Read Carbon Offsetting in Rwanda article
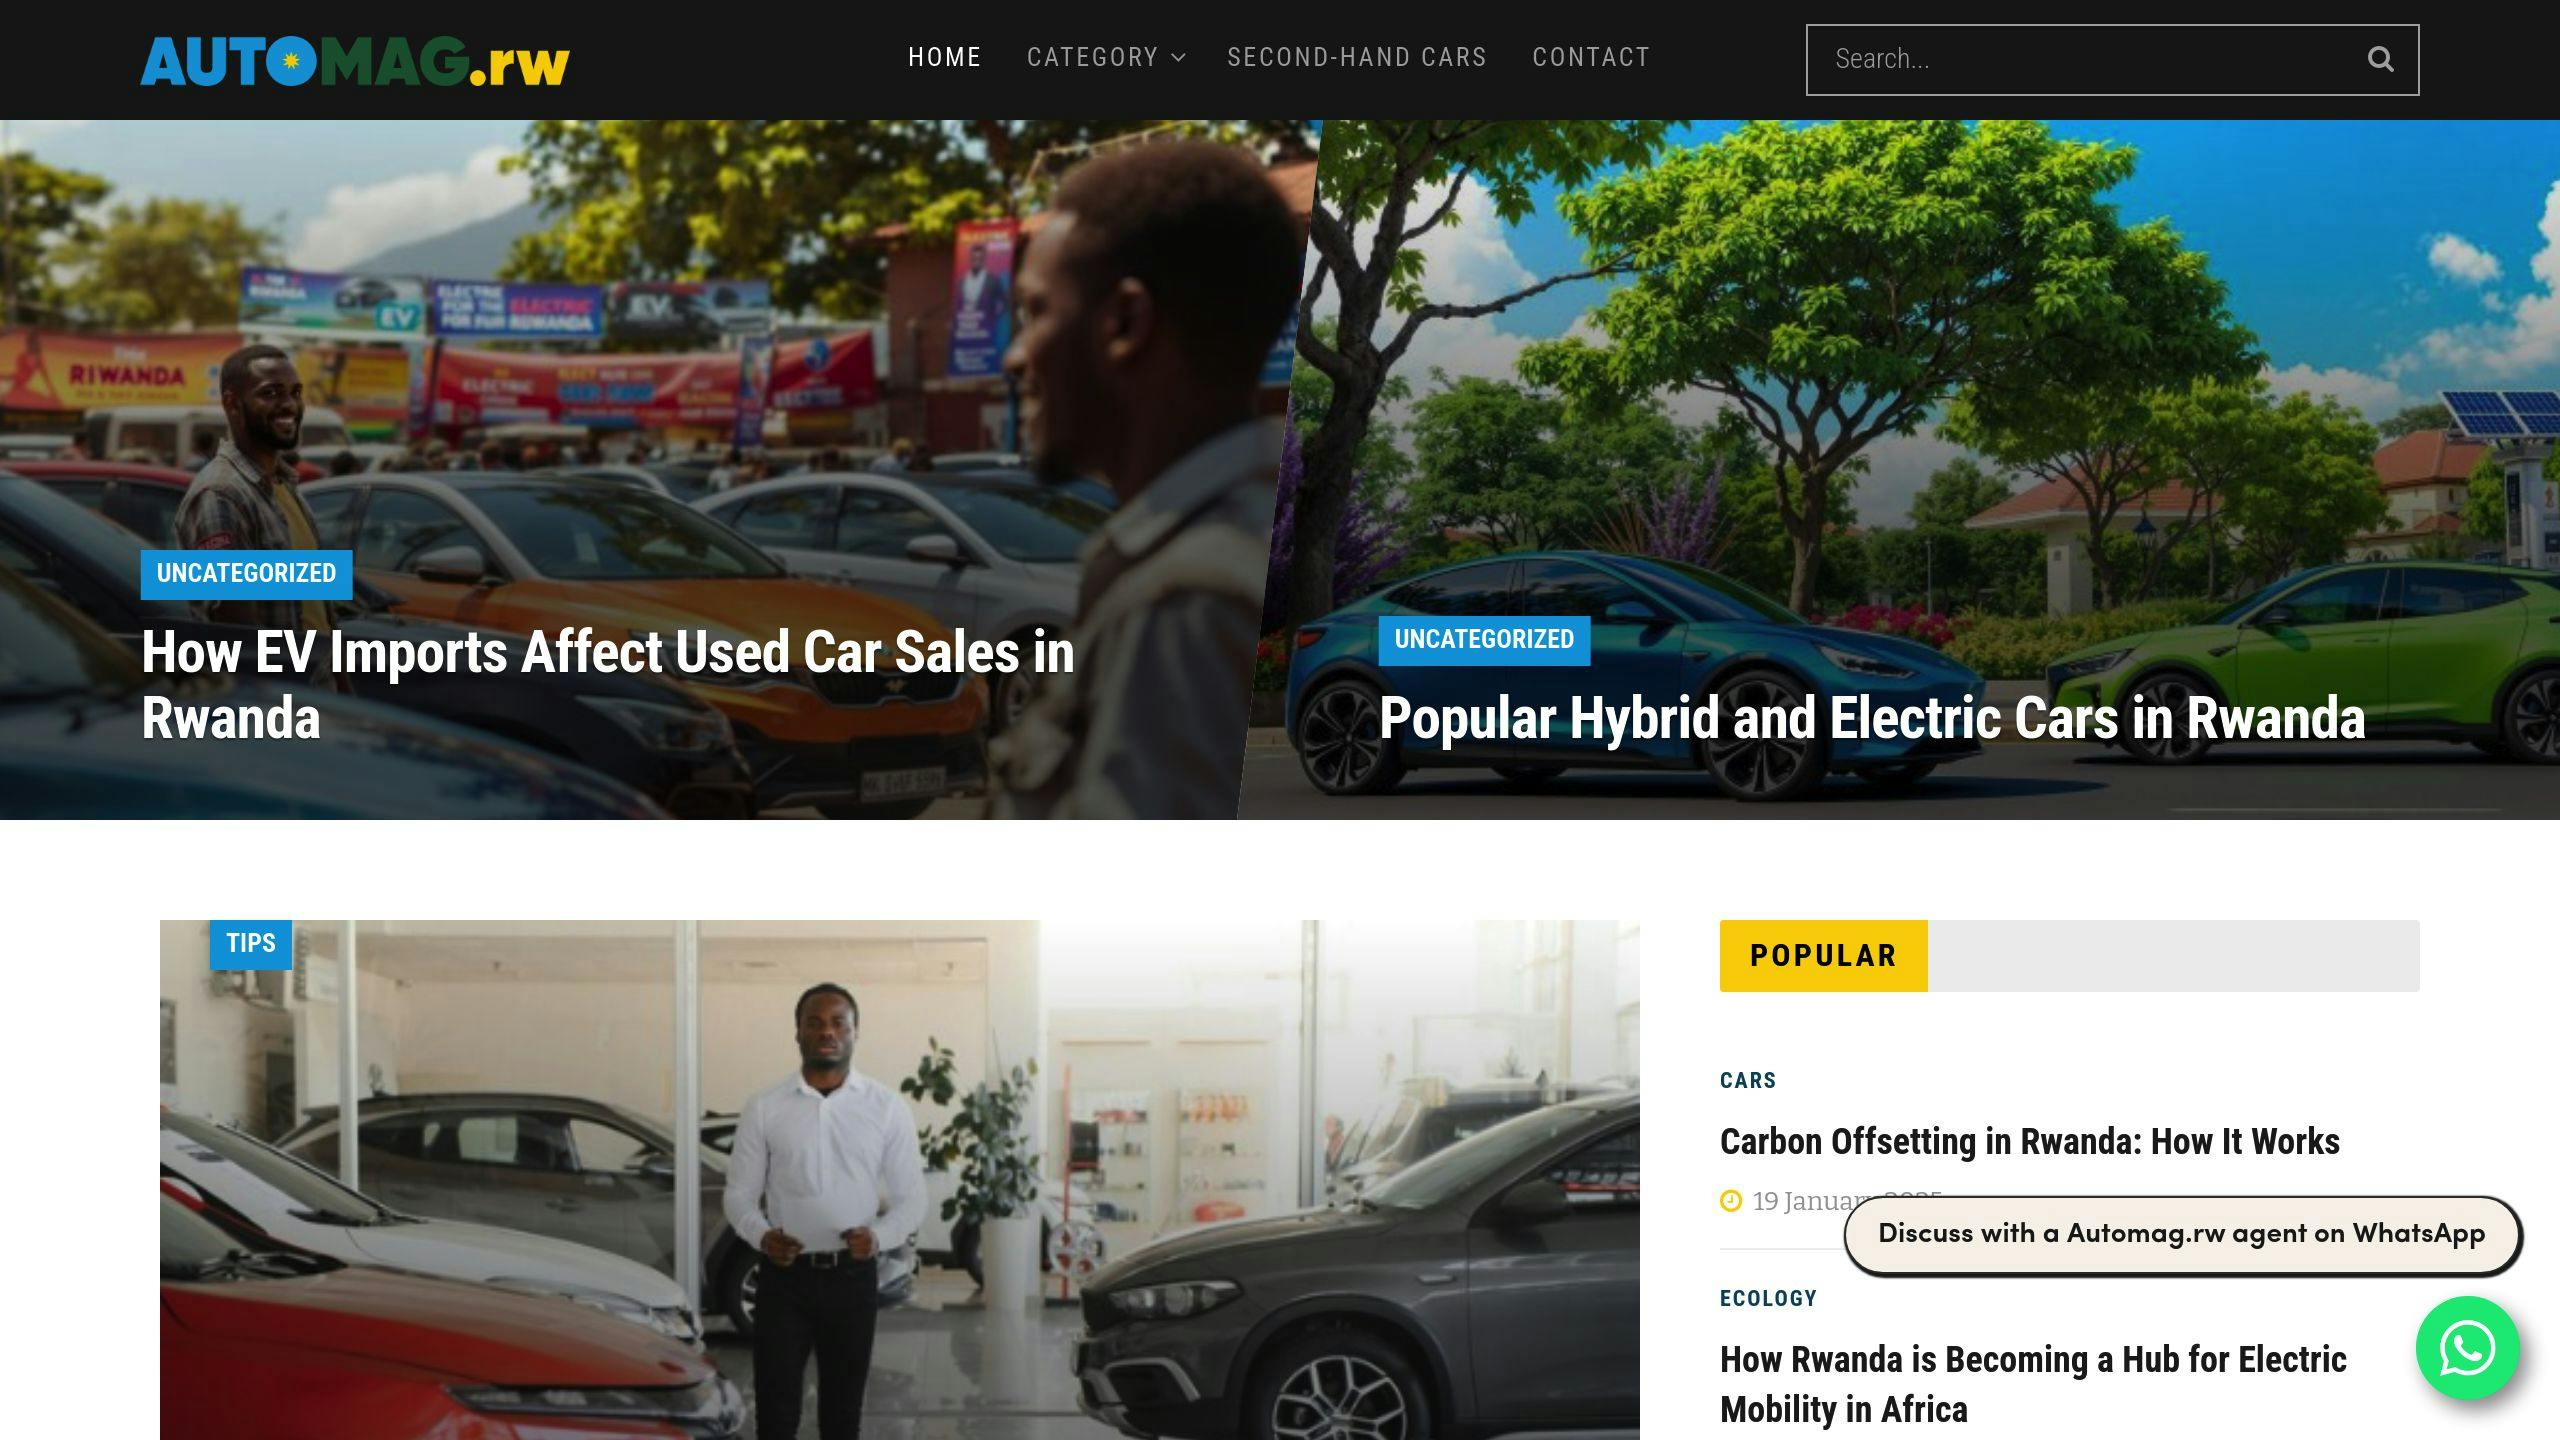Viewport: 2560px width, 1440px height. pos(2030,1142)
